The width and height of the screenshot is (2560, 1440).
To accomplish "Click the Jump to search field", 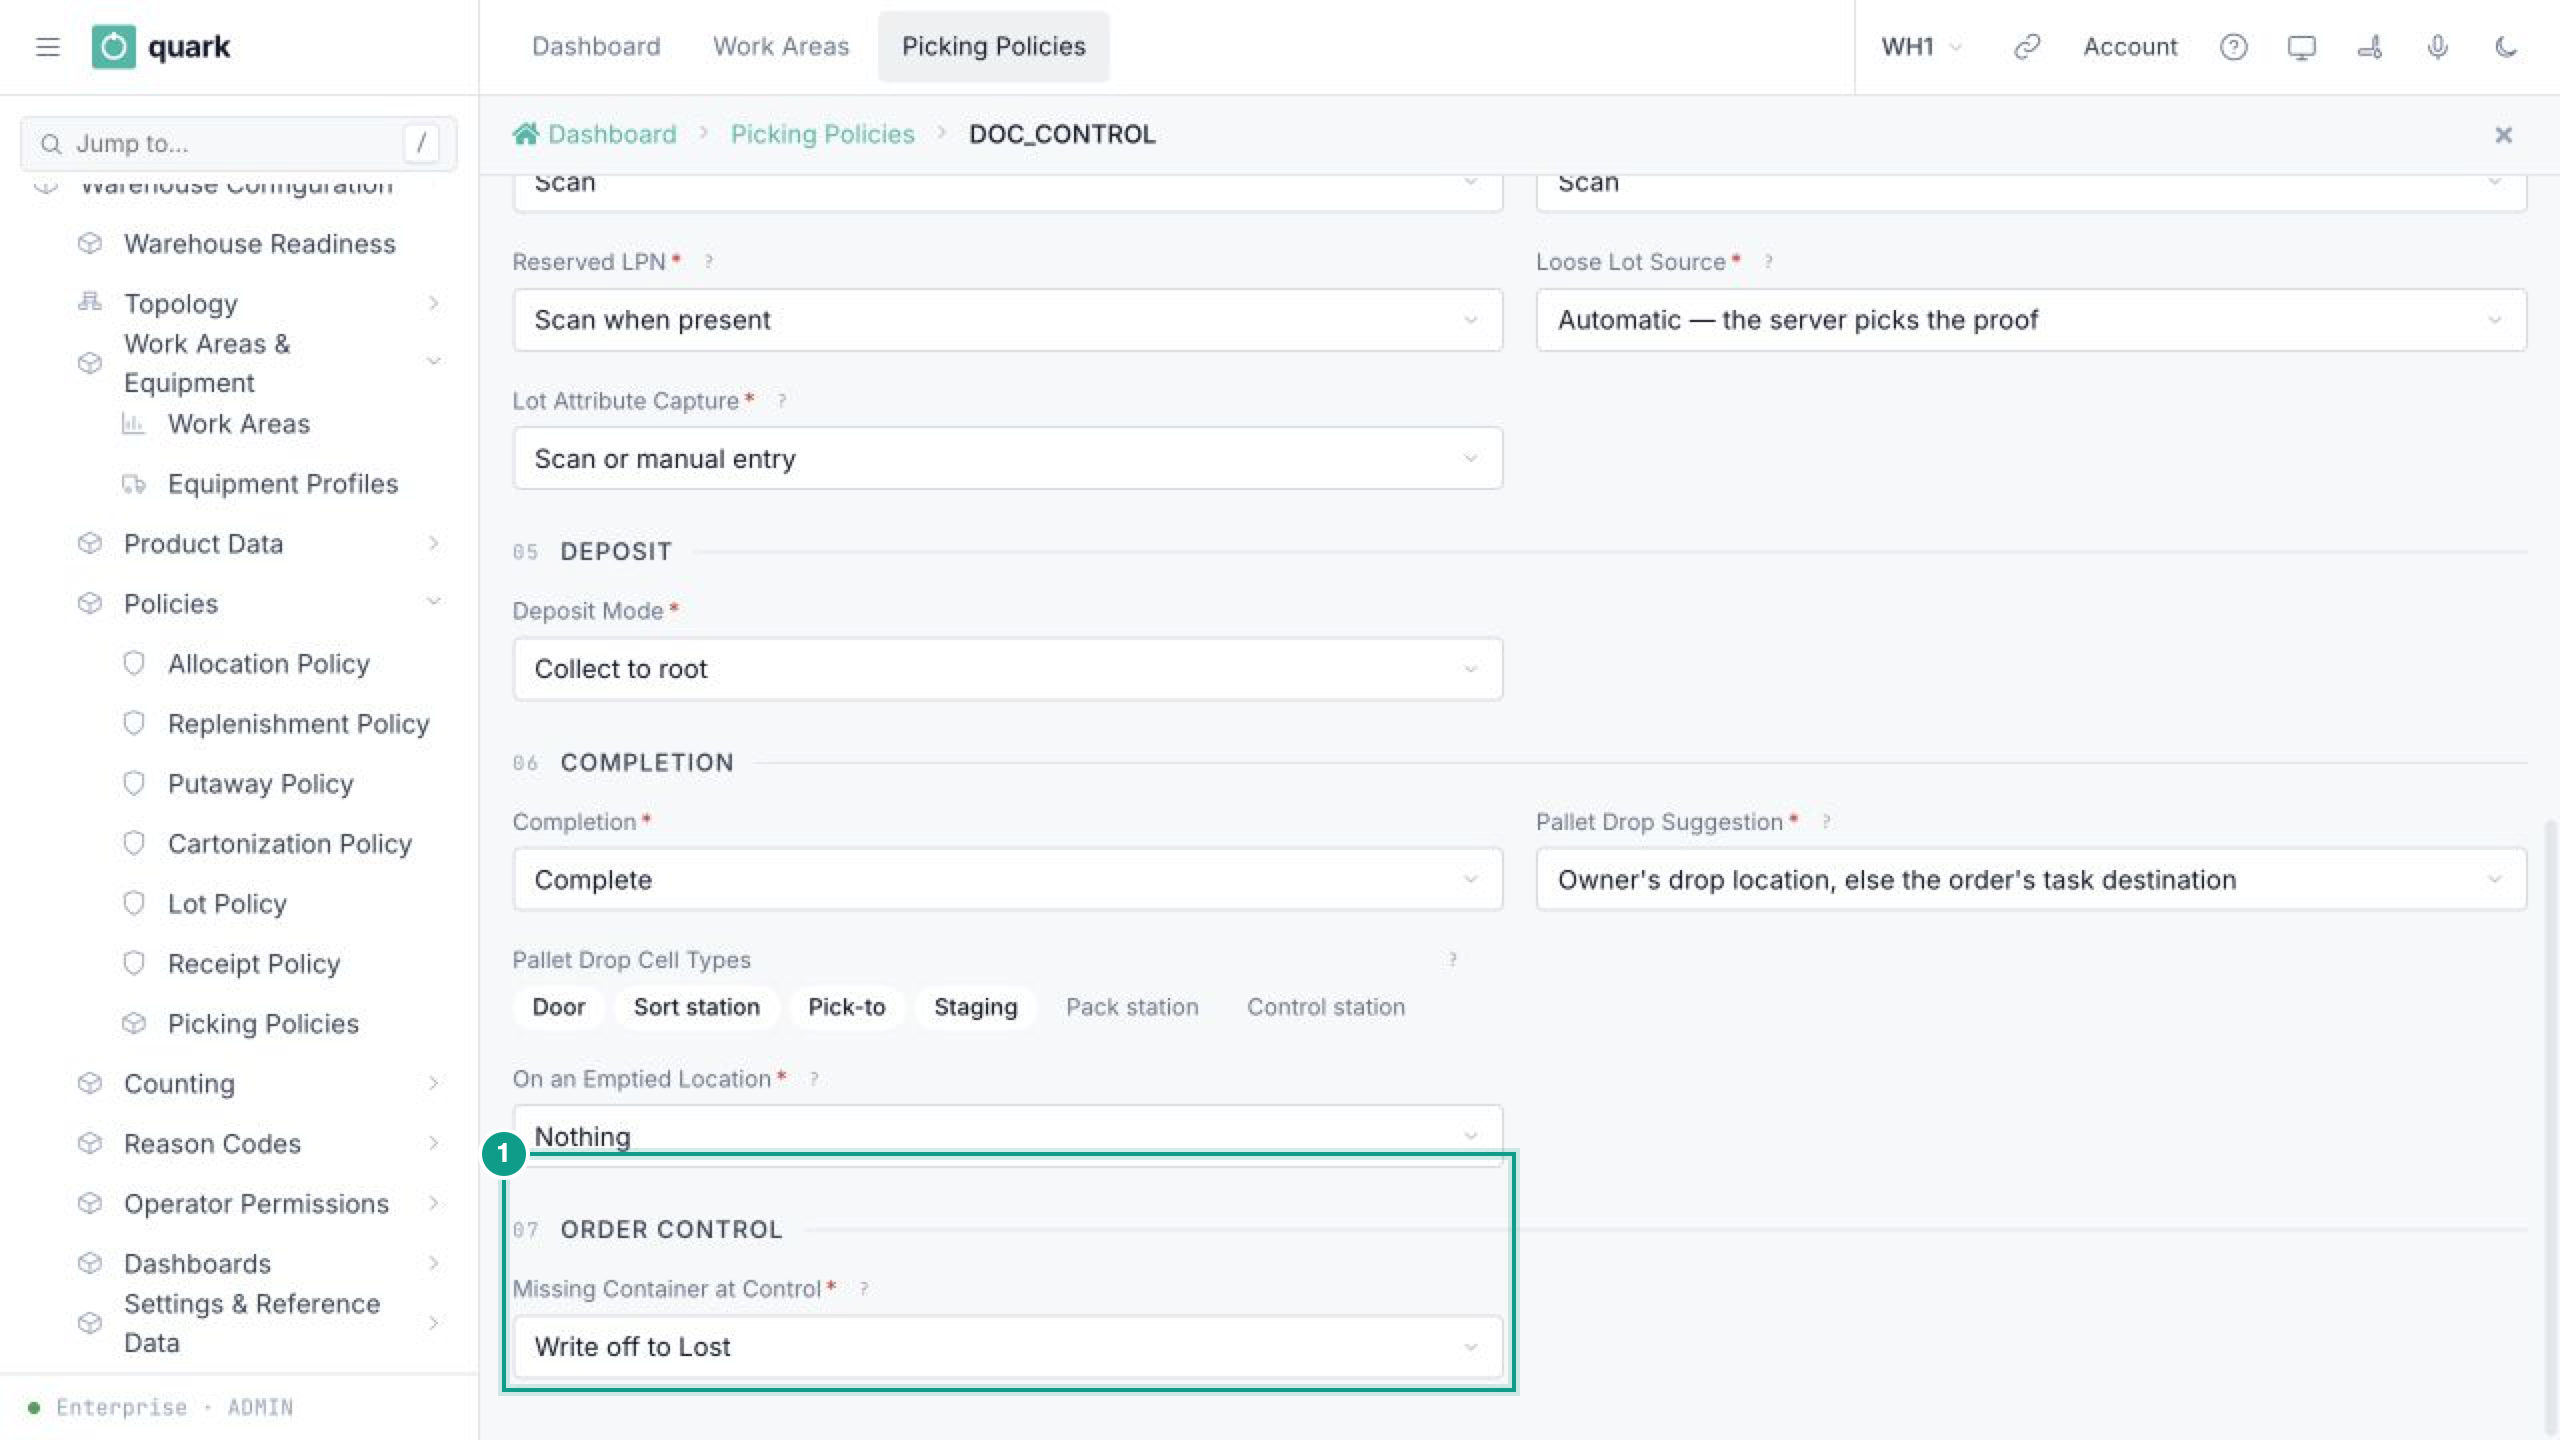I will [239, 144].
